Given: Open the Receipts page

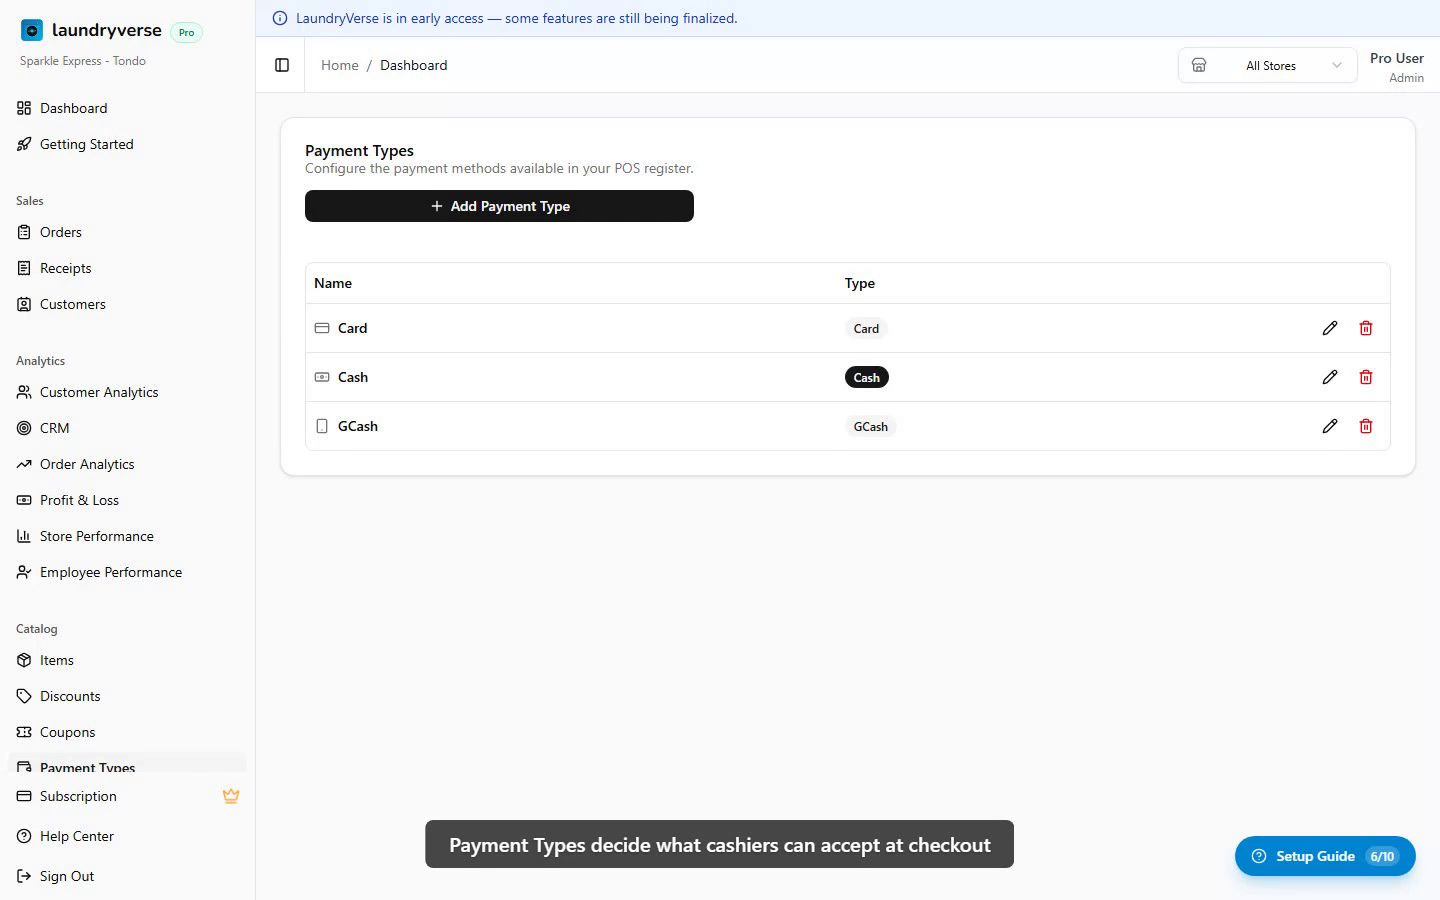Looking at the screenshot, I should (127, 268).
